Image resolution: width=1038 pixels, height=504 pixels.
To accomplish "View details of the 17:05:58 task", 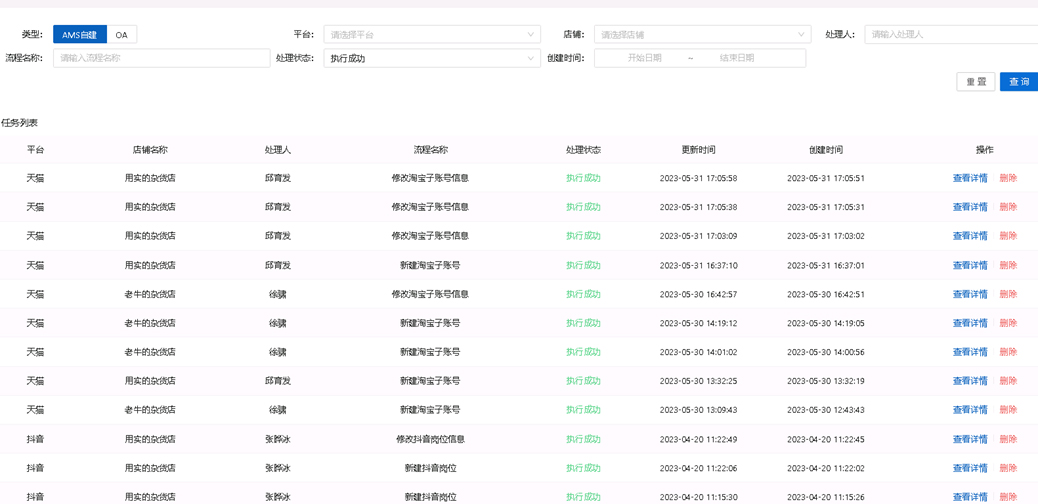I will point(969,178).
